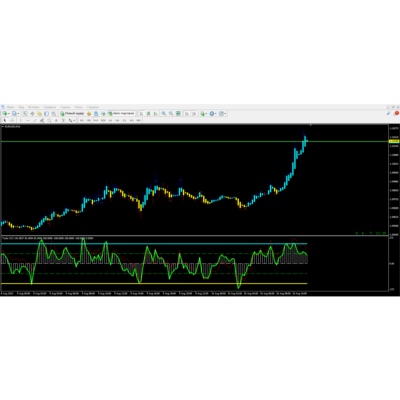Toggle chart Auto Scroll
The image size is (400, 400).
click(186, 113)
